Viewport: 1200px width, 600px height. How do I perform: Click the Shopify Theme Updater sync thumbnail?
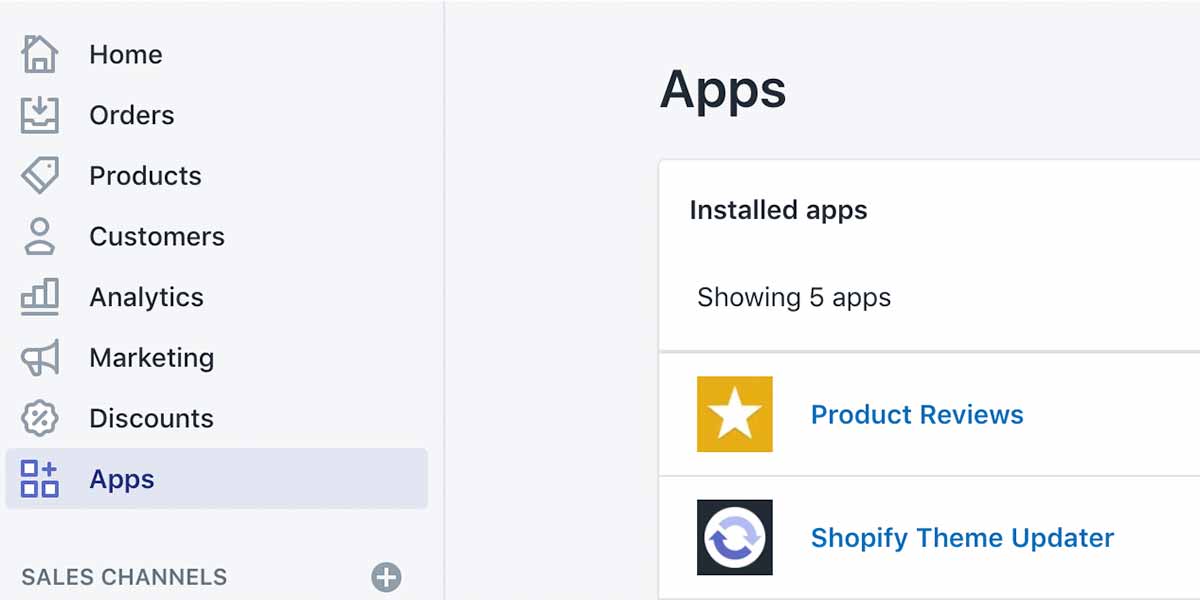click(735, 537)
